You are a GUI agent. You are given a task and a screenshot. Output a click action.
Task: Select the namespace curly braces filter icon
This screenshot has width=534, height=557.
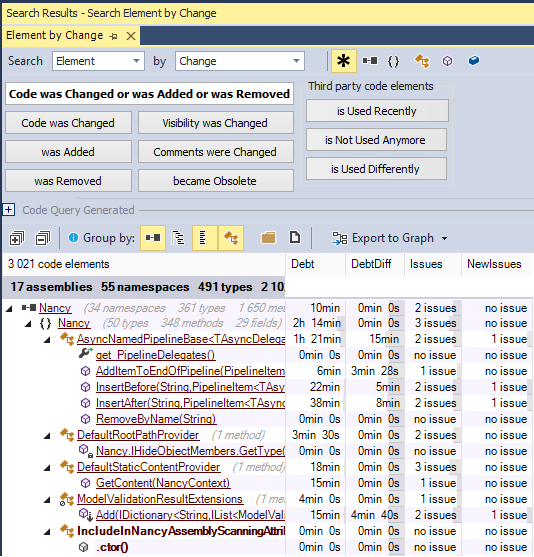coord(393,61)
